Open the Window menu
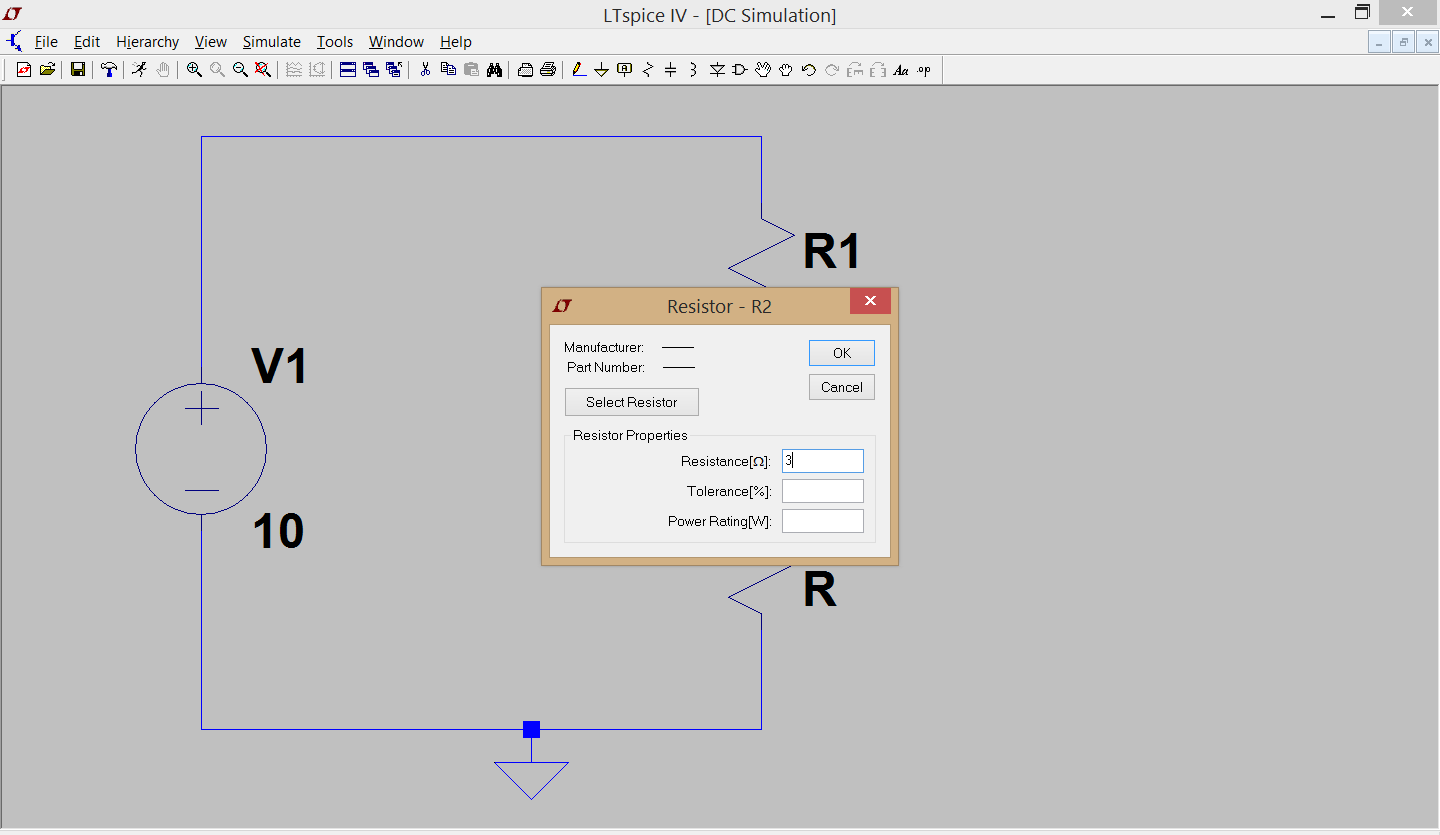 tap(396, 42)
